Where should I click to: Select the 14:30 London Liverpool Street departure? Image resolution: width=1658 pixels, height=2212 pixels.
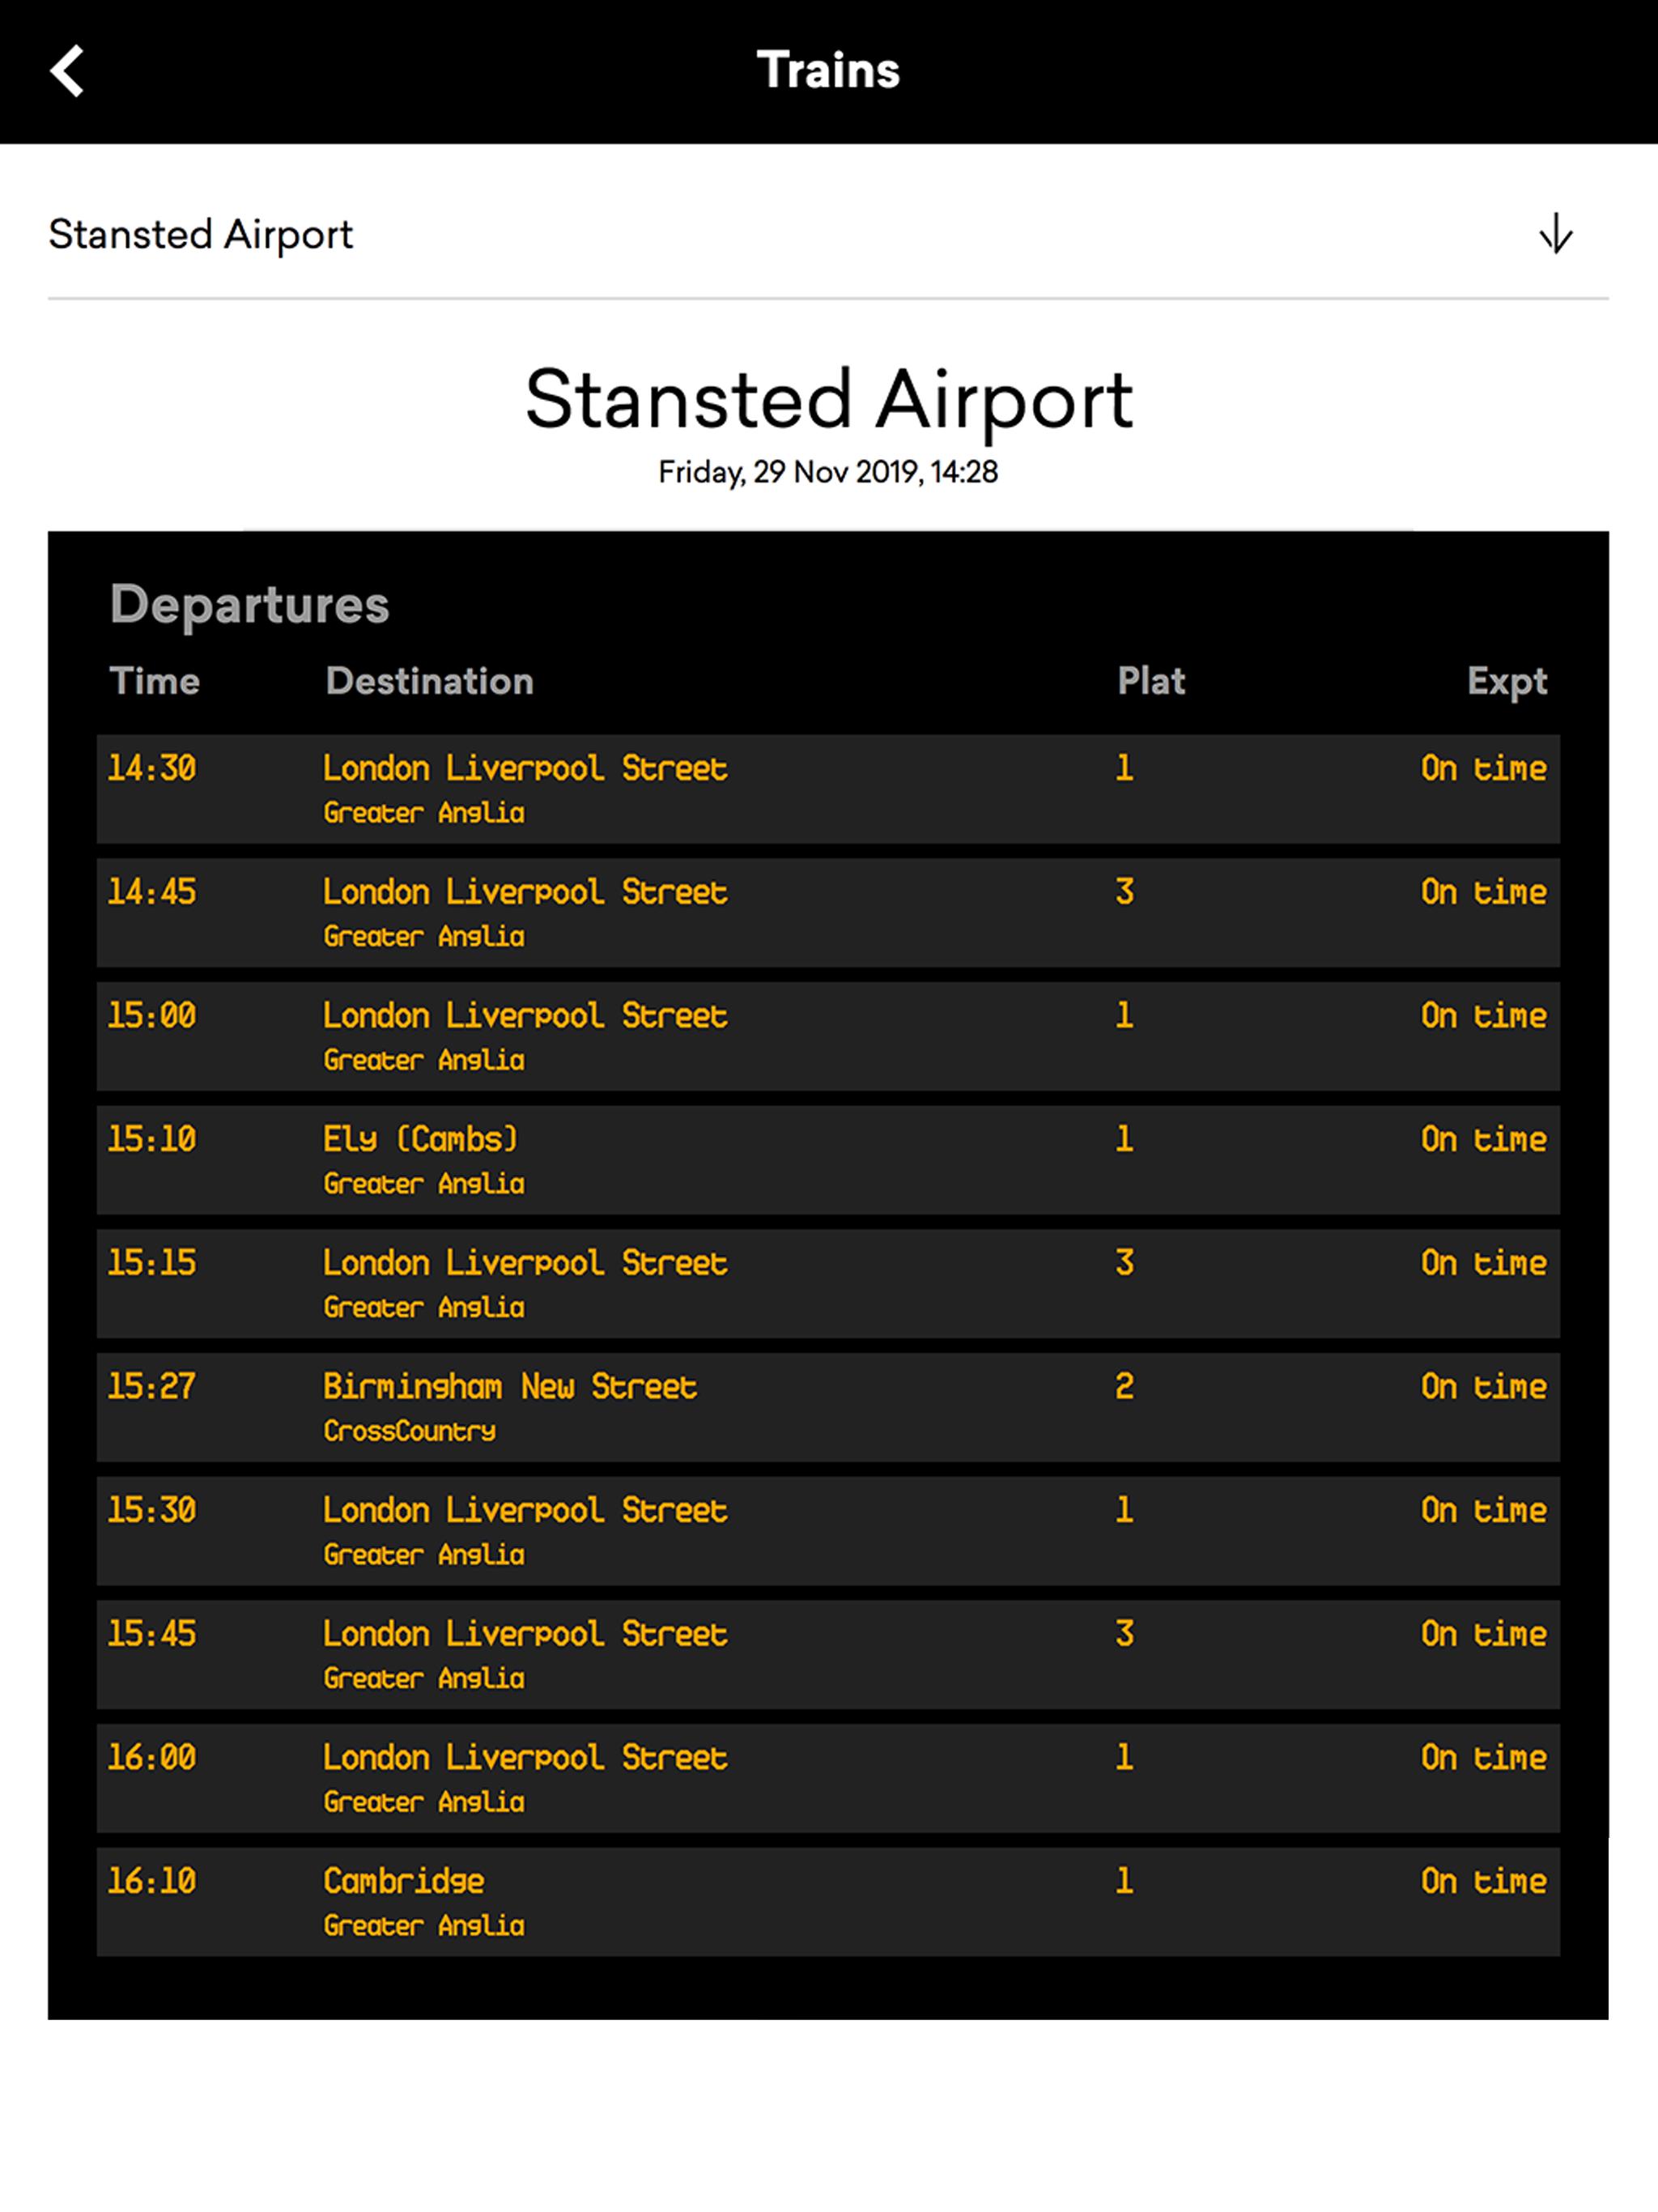[827, 789]
